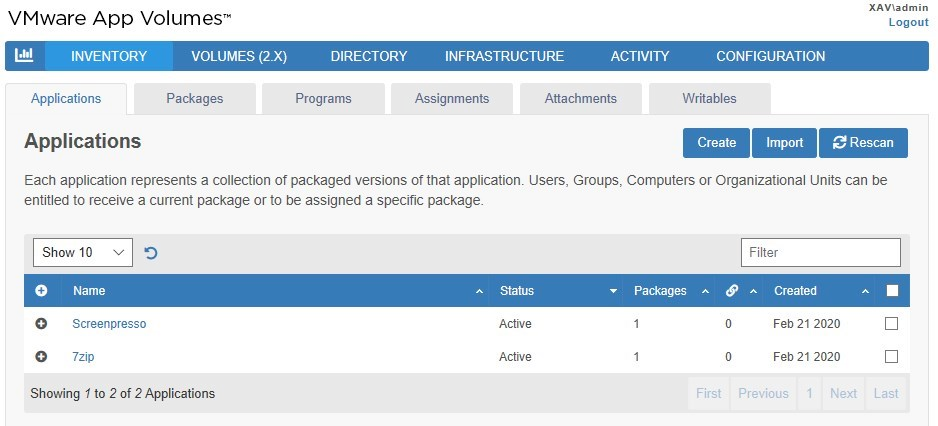This screenshot has width=938, height=426.
Task: Click the XAV\admin username text
Action: click(x=899, y=8)
